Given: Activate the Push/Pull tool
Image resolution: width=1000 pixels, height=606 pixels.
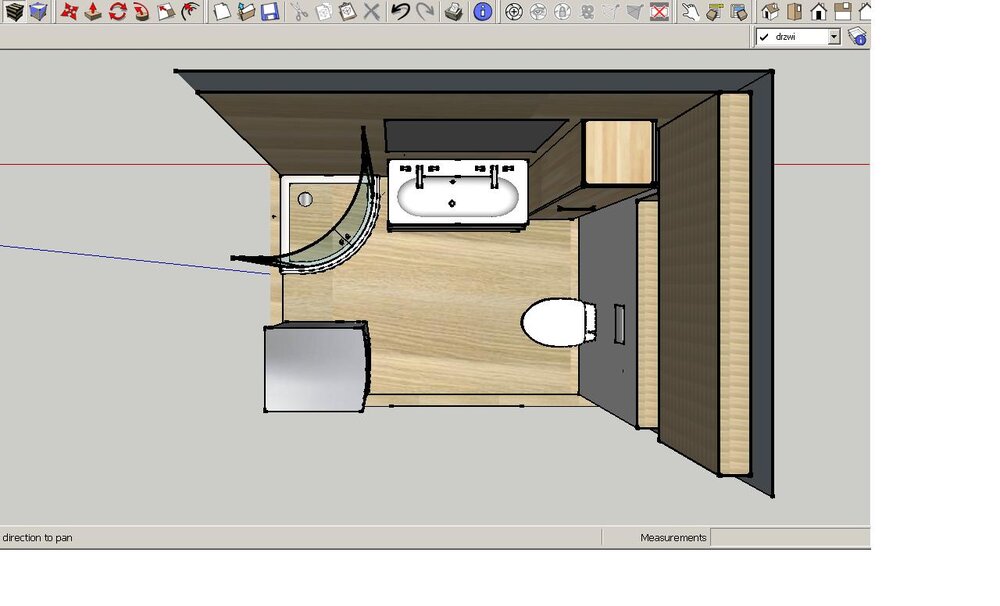Looking at the screenshot, I should [x=93, y=12].
